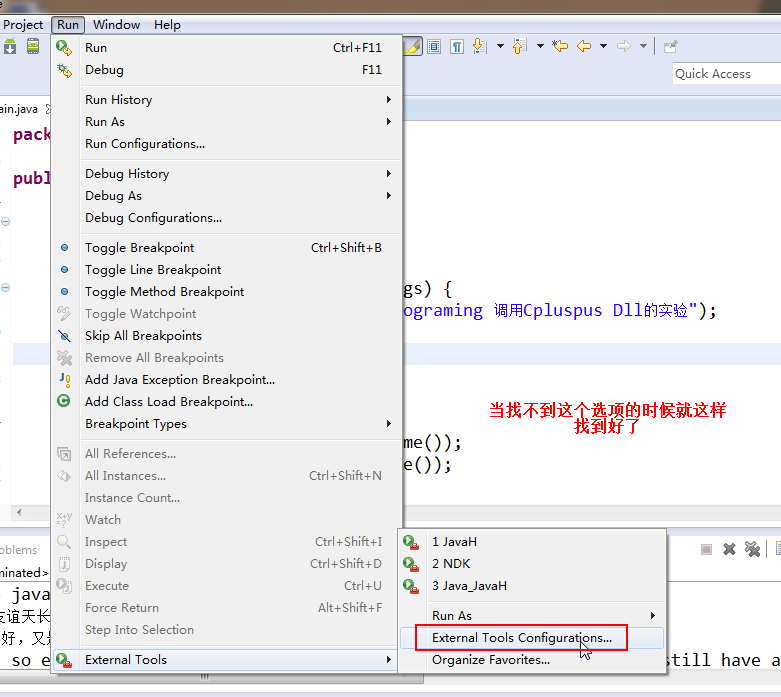The width and height of the screenshot is (781, 697).
Task: Choose Add Class Load Breakpoint...
Action: pyautogui.click(x=227, y=402)
